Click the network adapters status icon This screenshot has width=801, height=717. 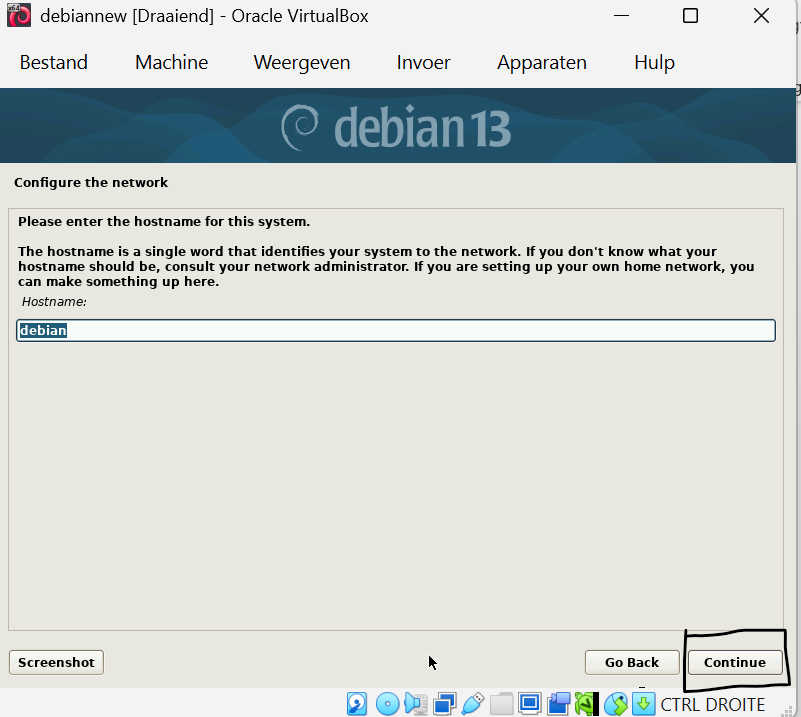pyautogui.click(x=444, y=704)
